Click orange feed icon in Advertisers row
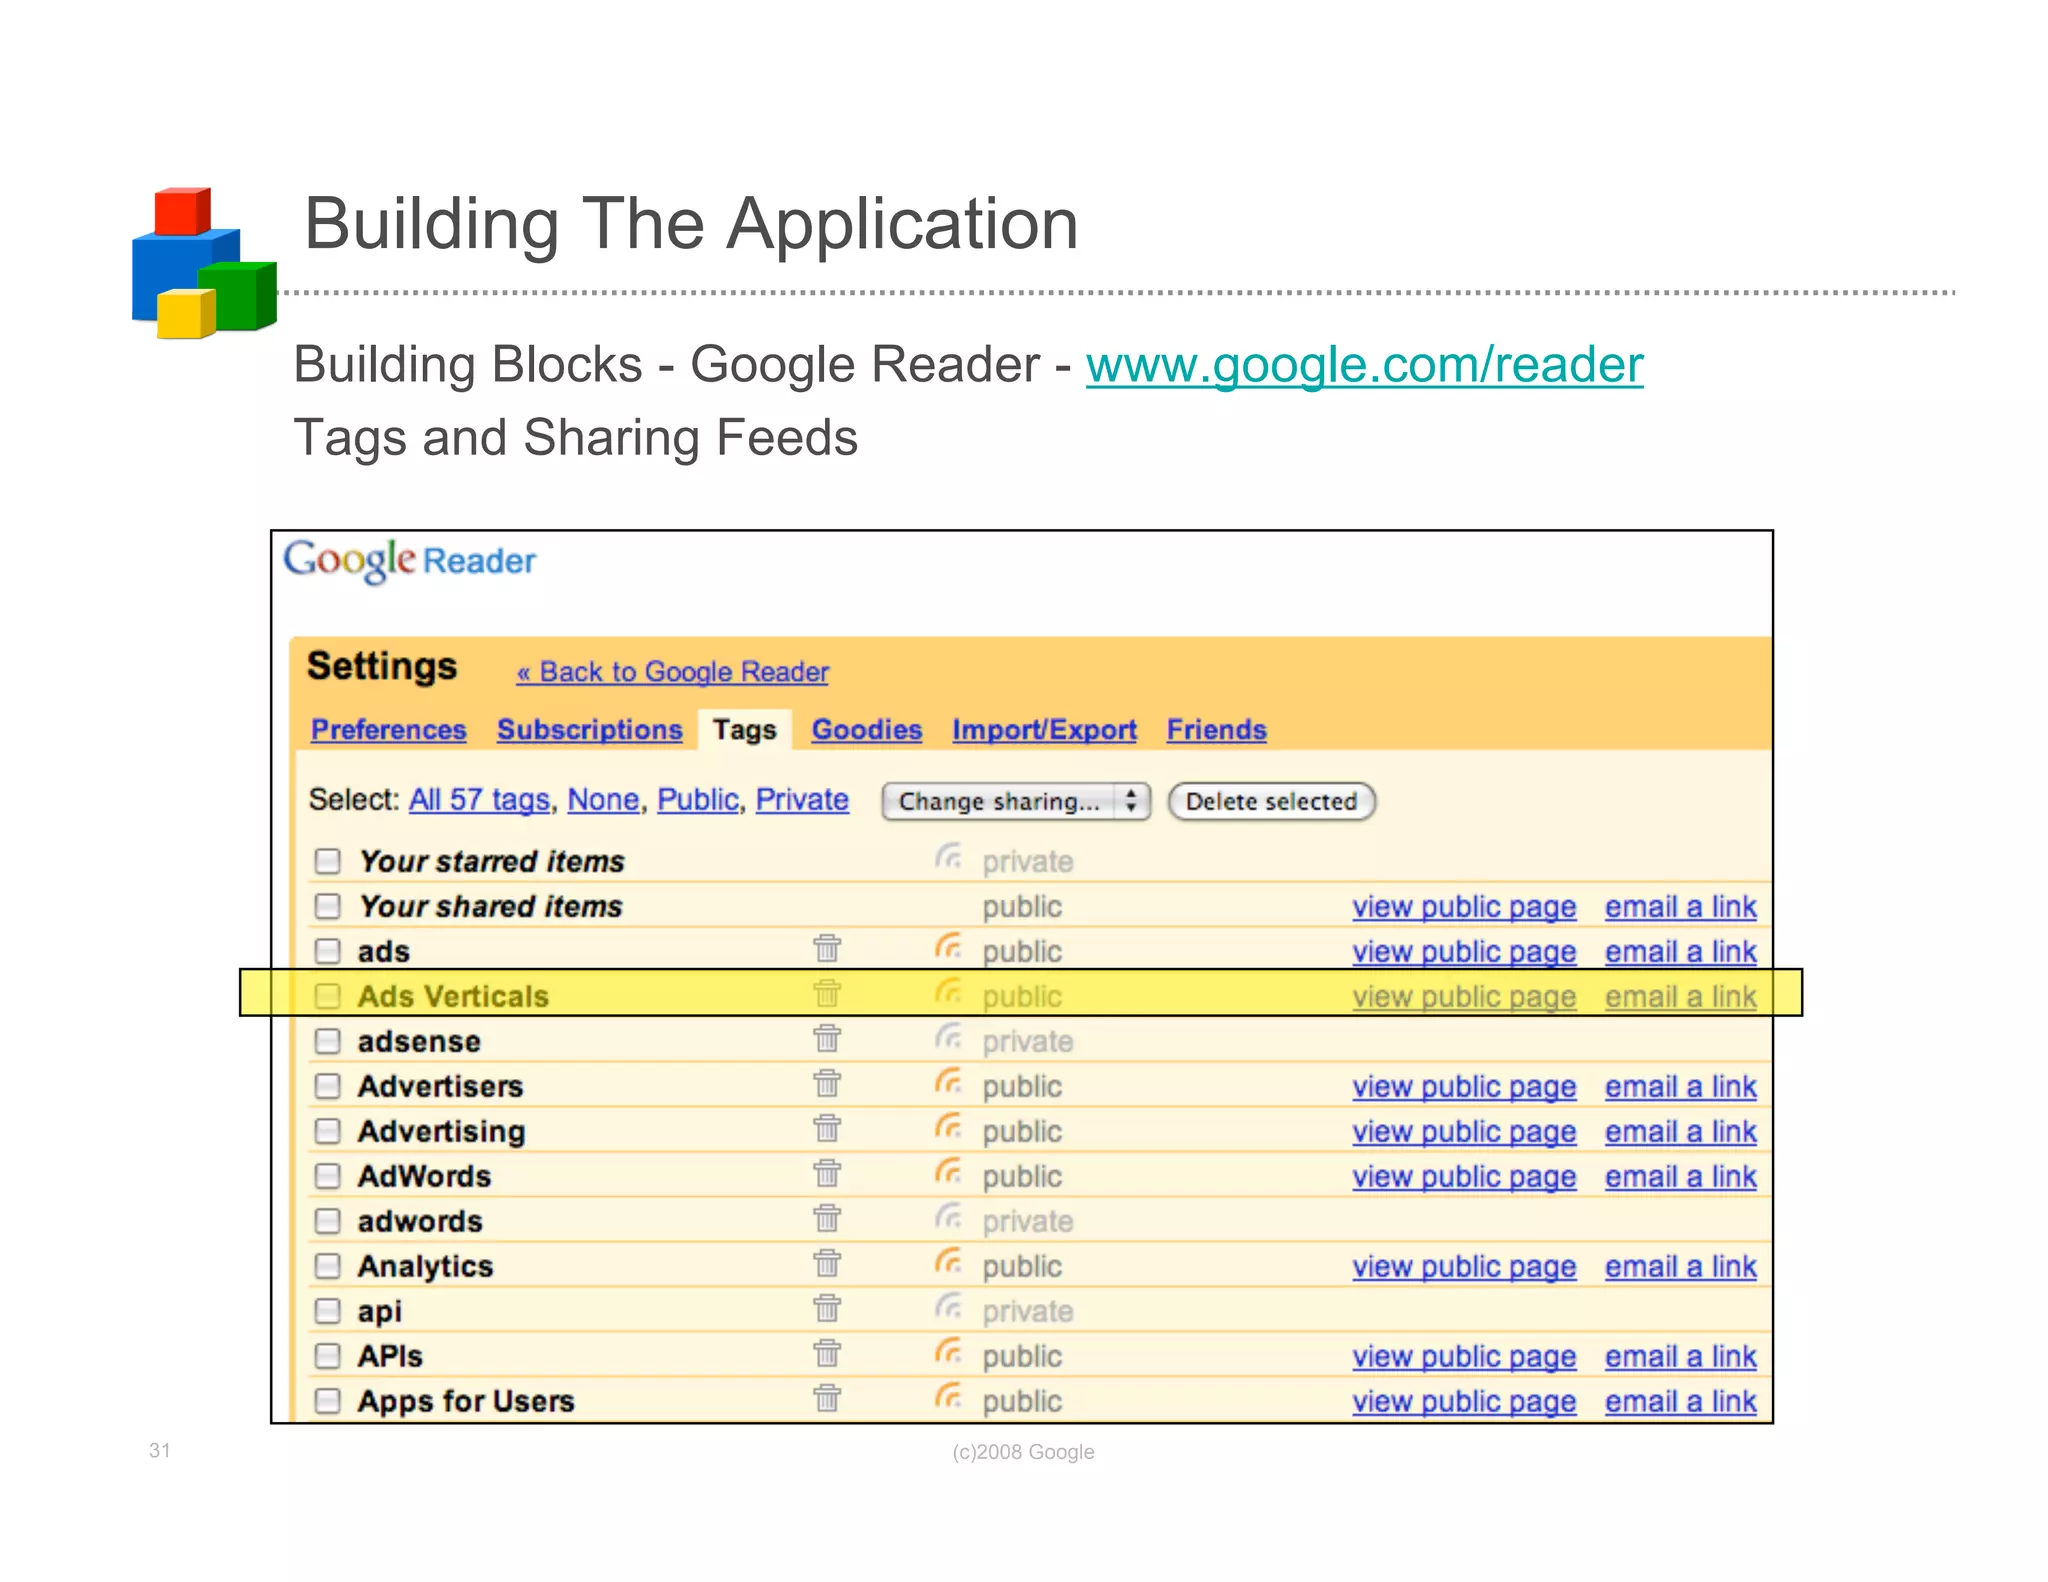The height and width of the screenshot is (1582, 2048). point(948,1082)
